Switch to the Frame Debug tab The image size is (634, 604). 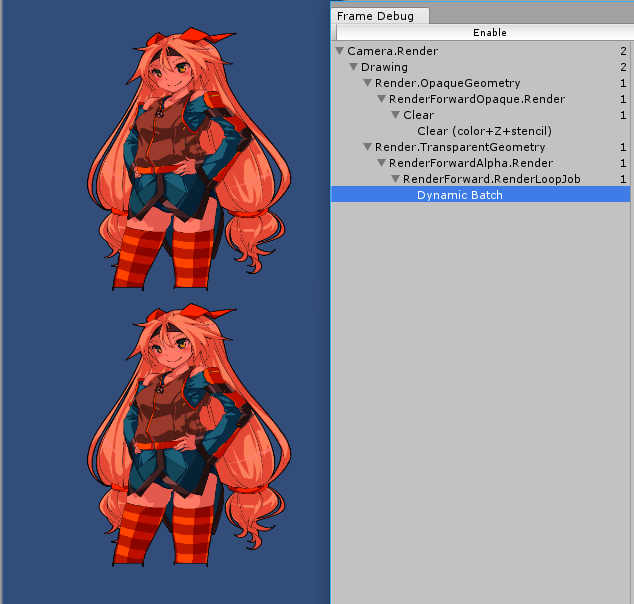[x=380, y=16]
